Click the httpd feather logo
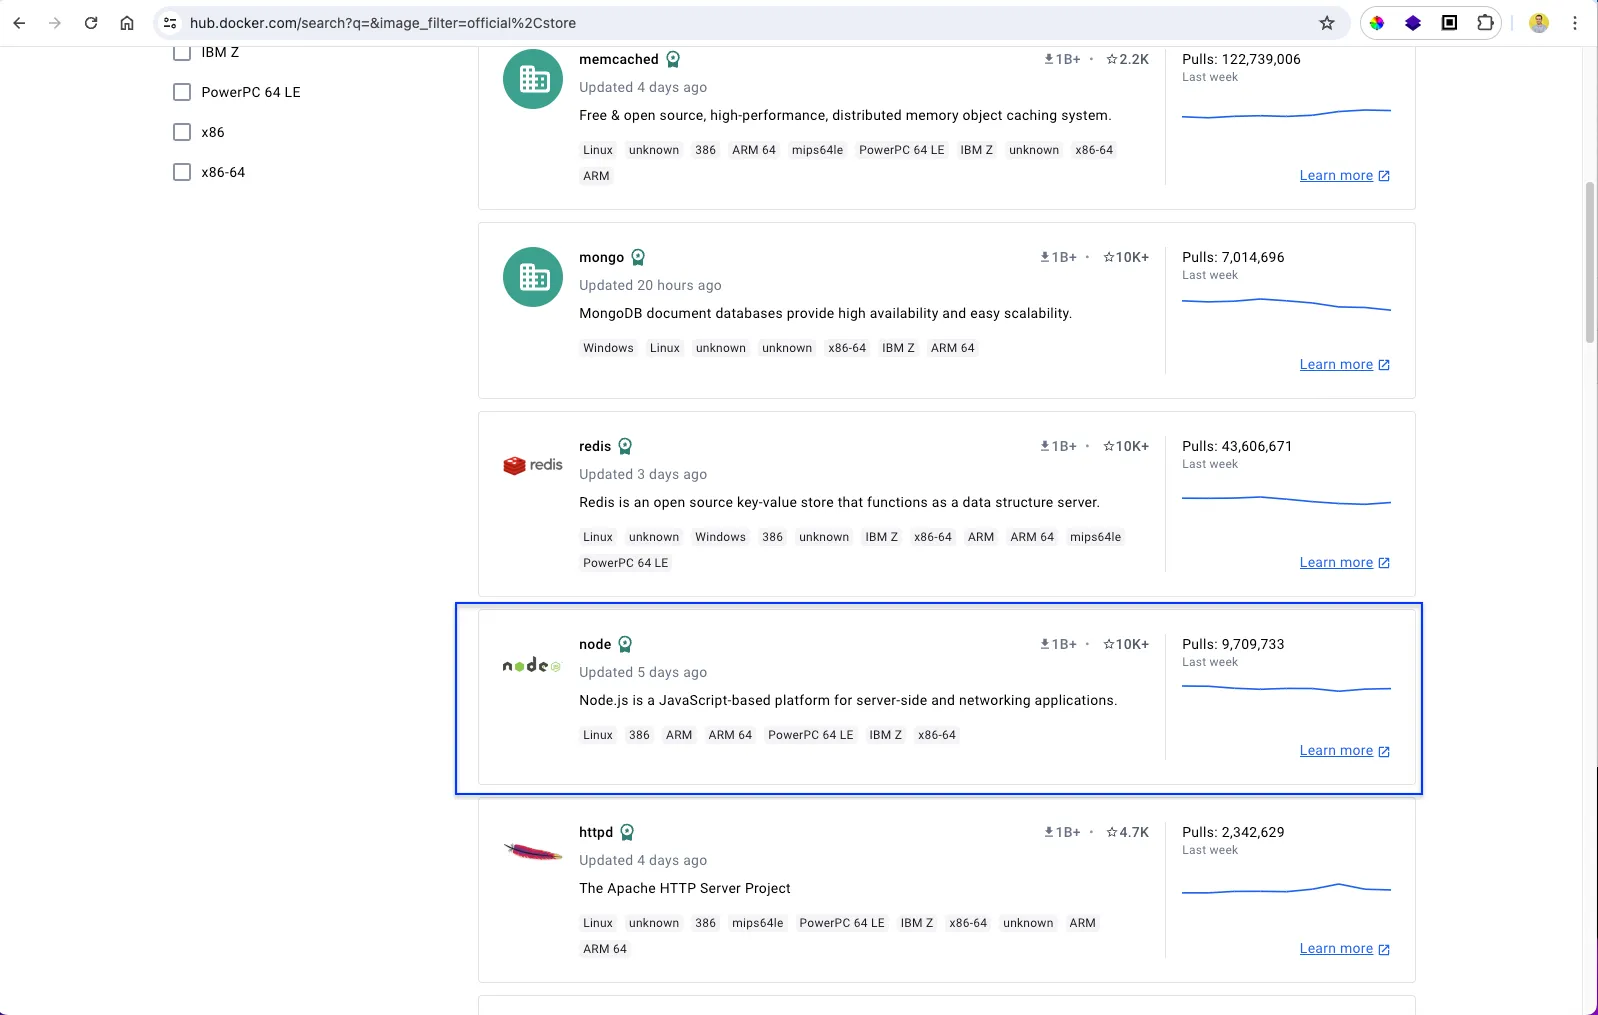 pos(533,852)
